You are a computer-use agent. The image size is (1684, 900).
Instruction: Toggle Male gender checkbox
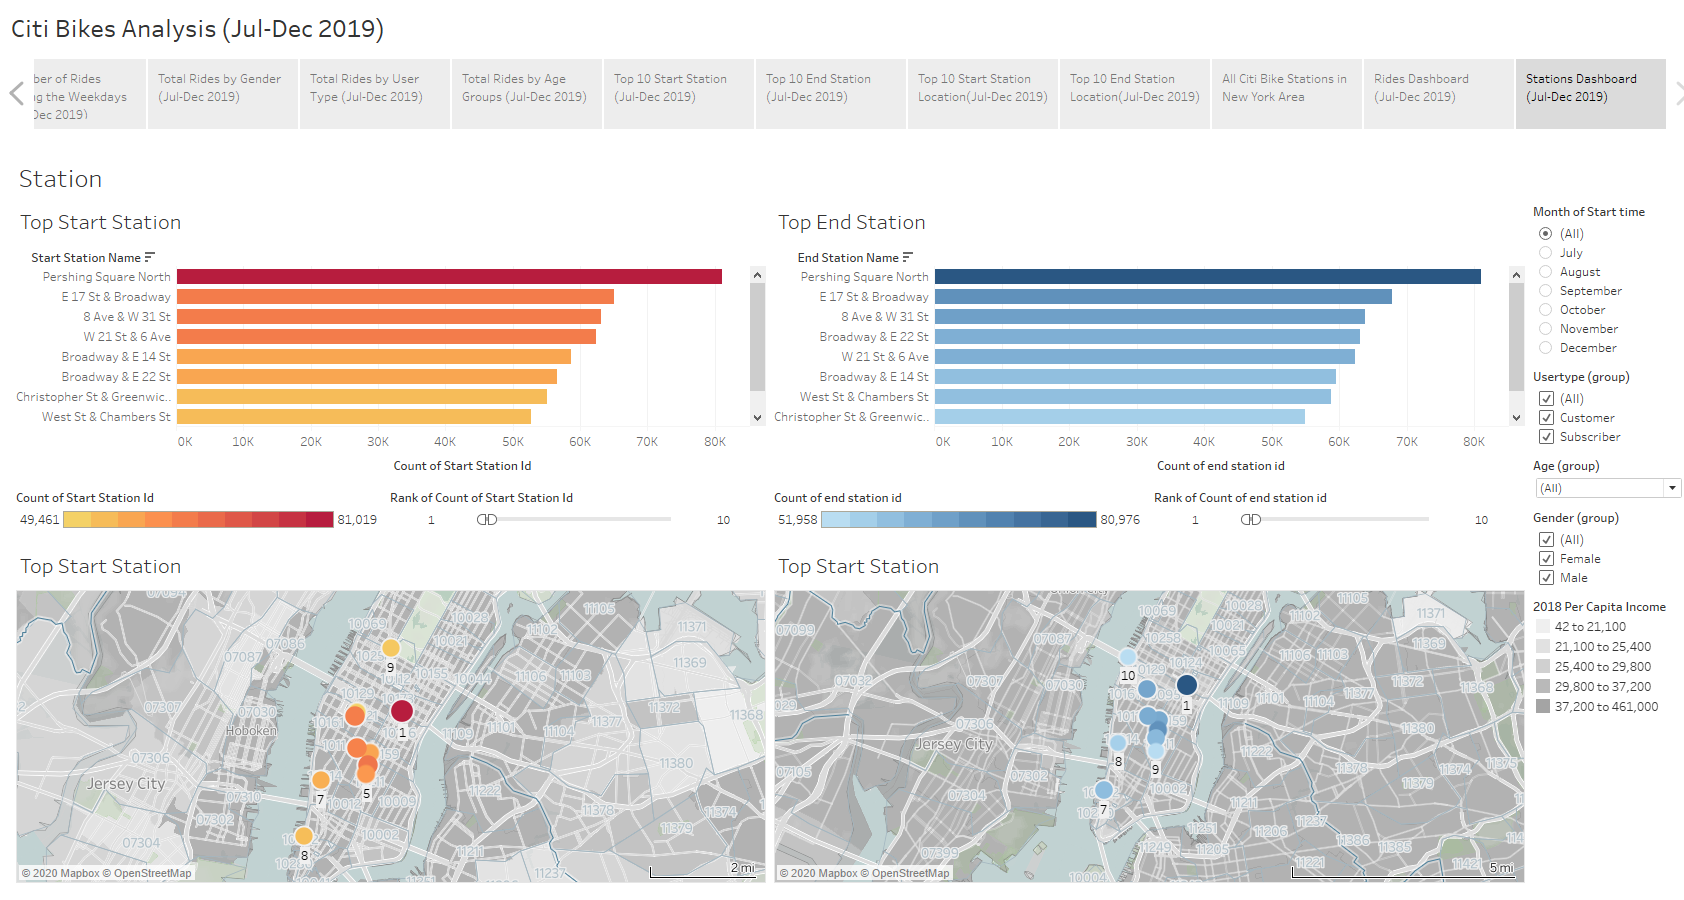click(x=1546, y=578)
